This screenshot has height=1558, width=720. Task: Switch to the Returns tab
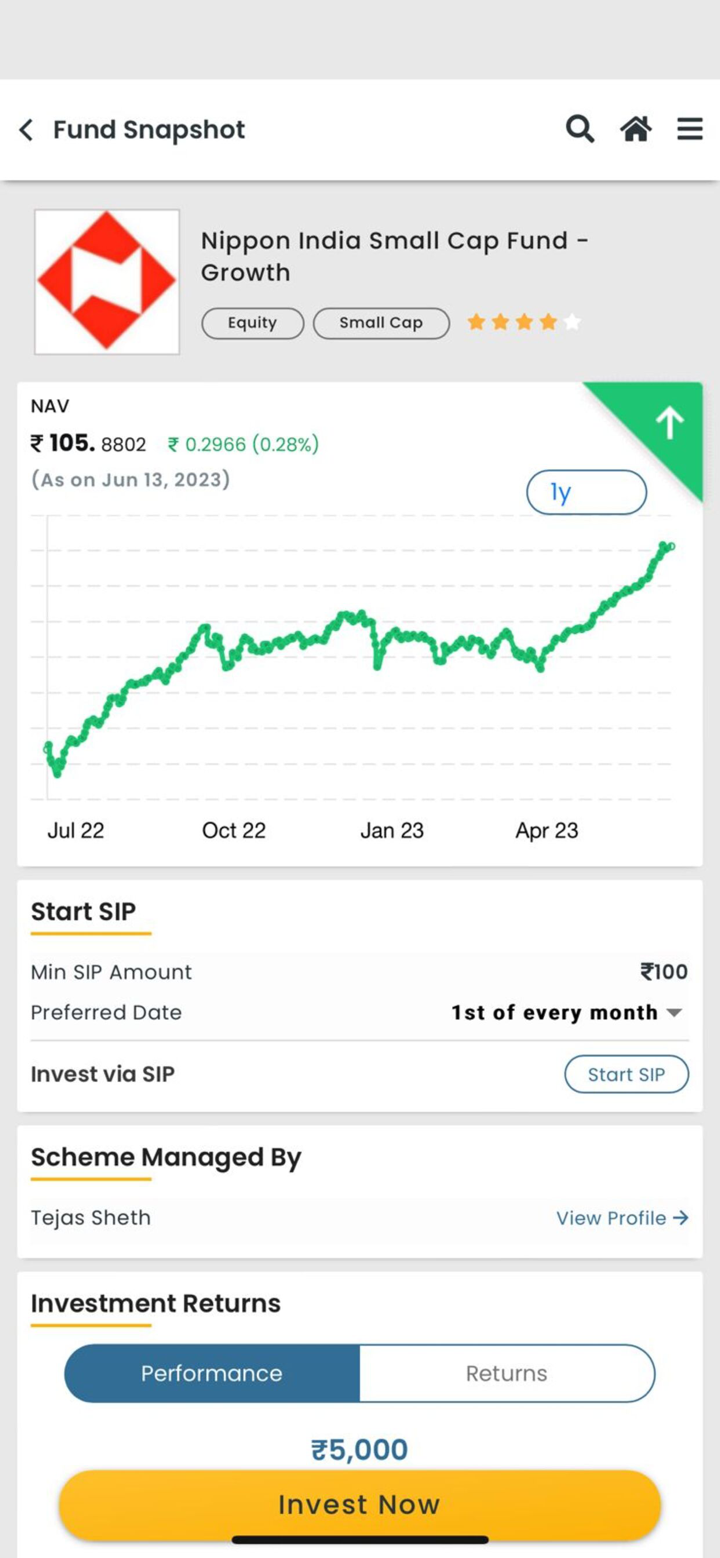[x=506, y=1374]
